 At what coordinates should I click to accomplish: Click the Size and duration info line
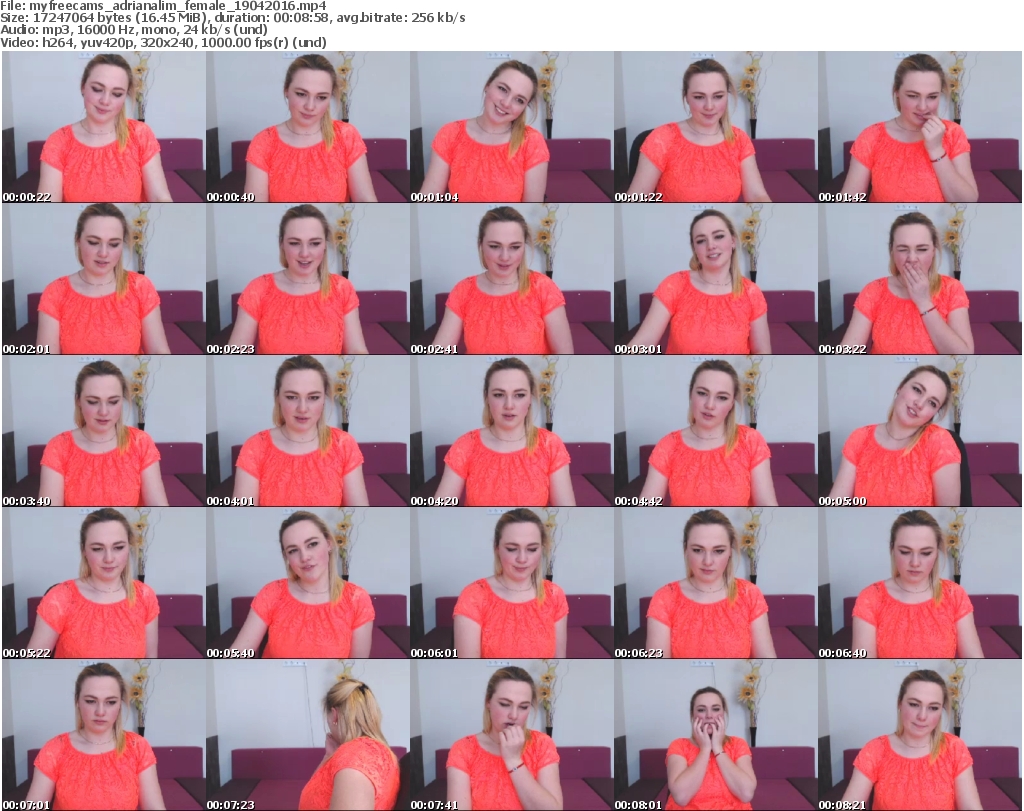(232, 18)
